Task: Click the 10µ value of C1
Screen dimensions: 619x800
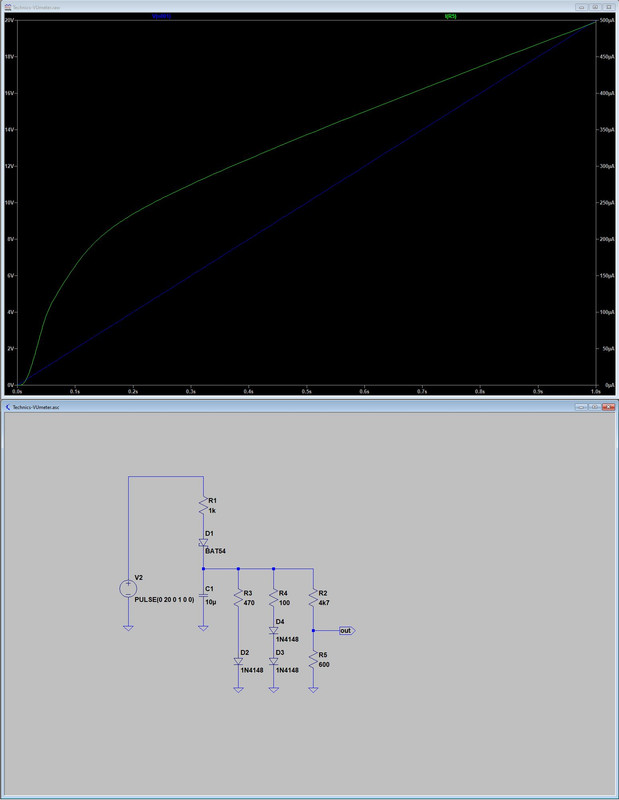Action: point(211,602)
